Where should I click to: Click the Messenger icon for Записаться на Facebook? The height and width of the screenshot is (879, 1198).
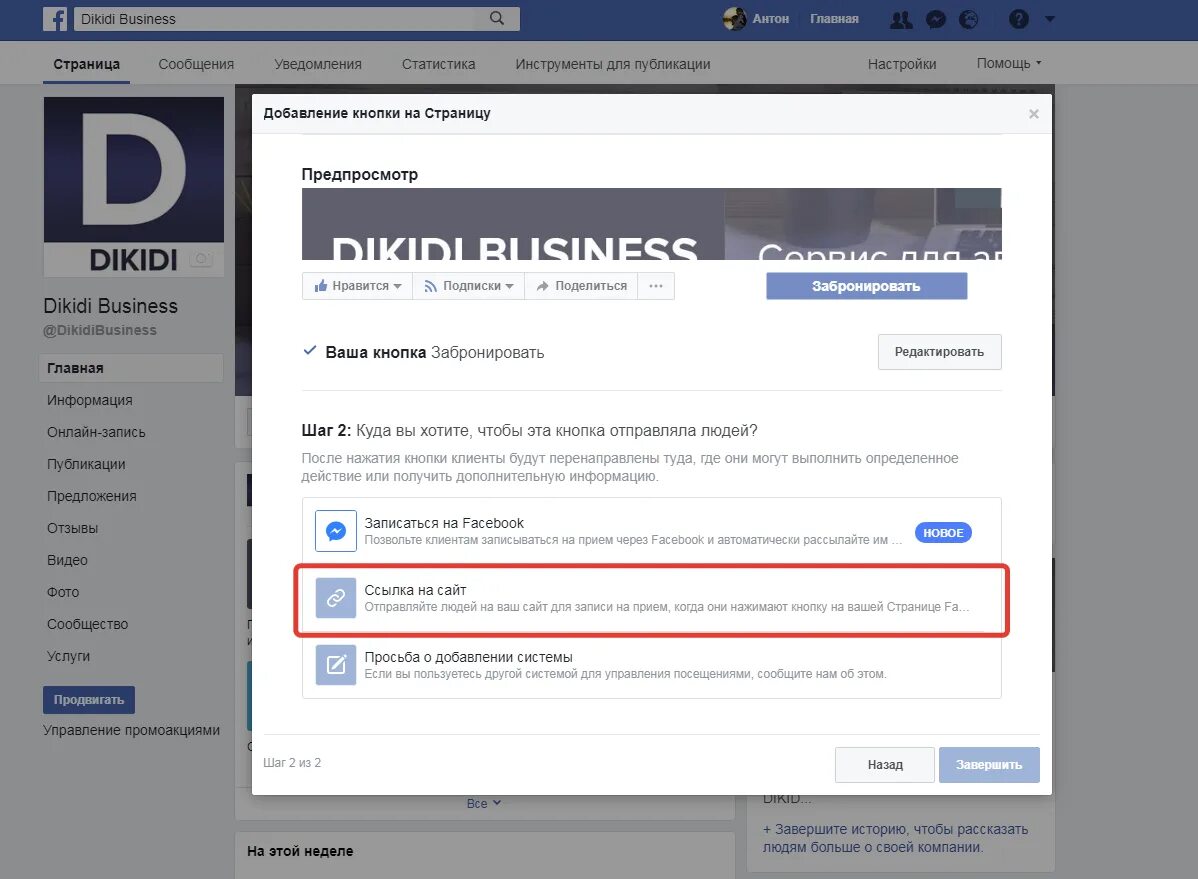(x=335, y=530)
